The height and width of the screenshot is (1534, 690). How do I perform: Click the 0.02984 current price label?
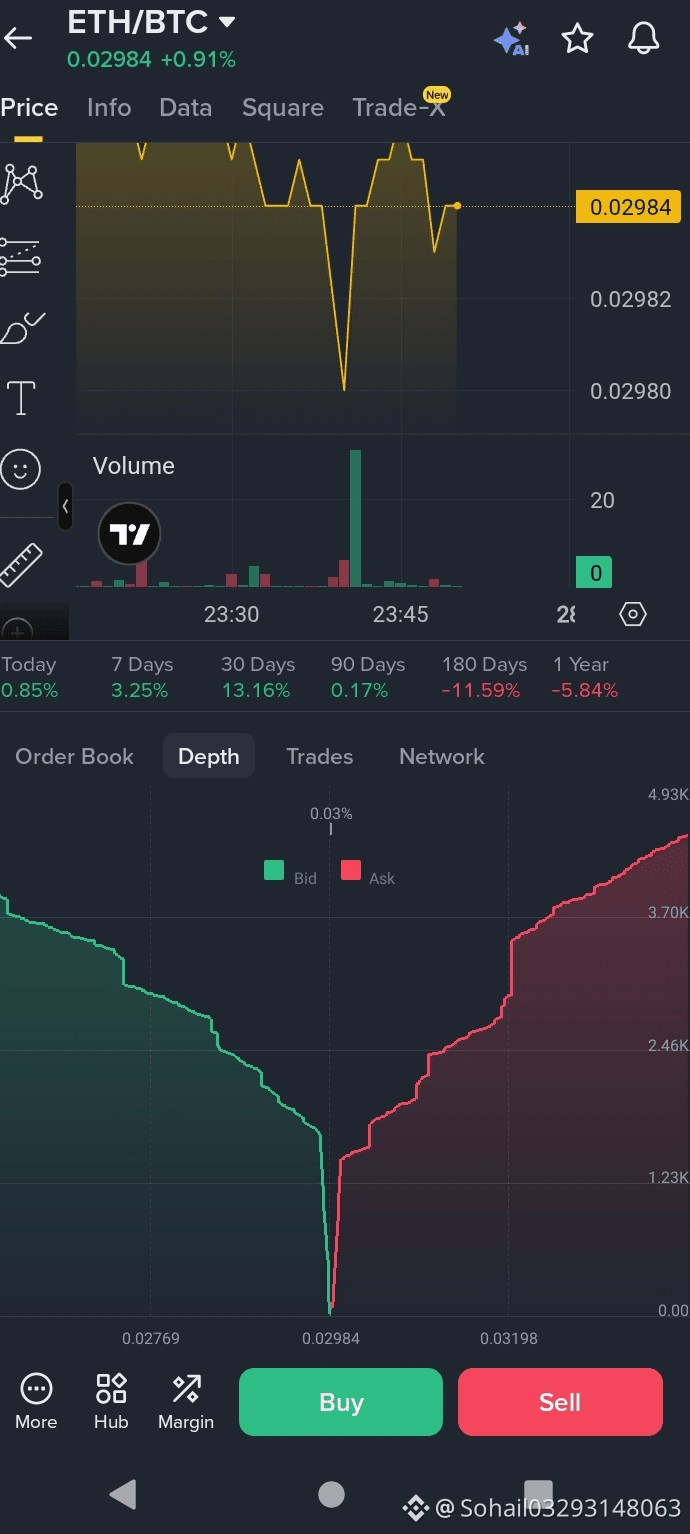(x=629, y=207)
